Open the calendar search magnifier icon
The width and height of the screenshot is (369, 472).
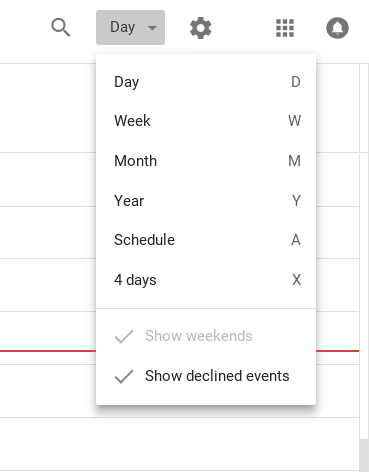coord(61,27)
